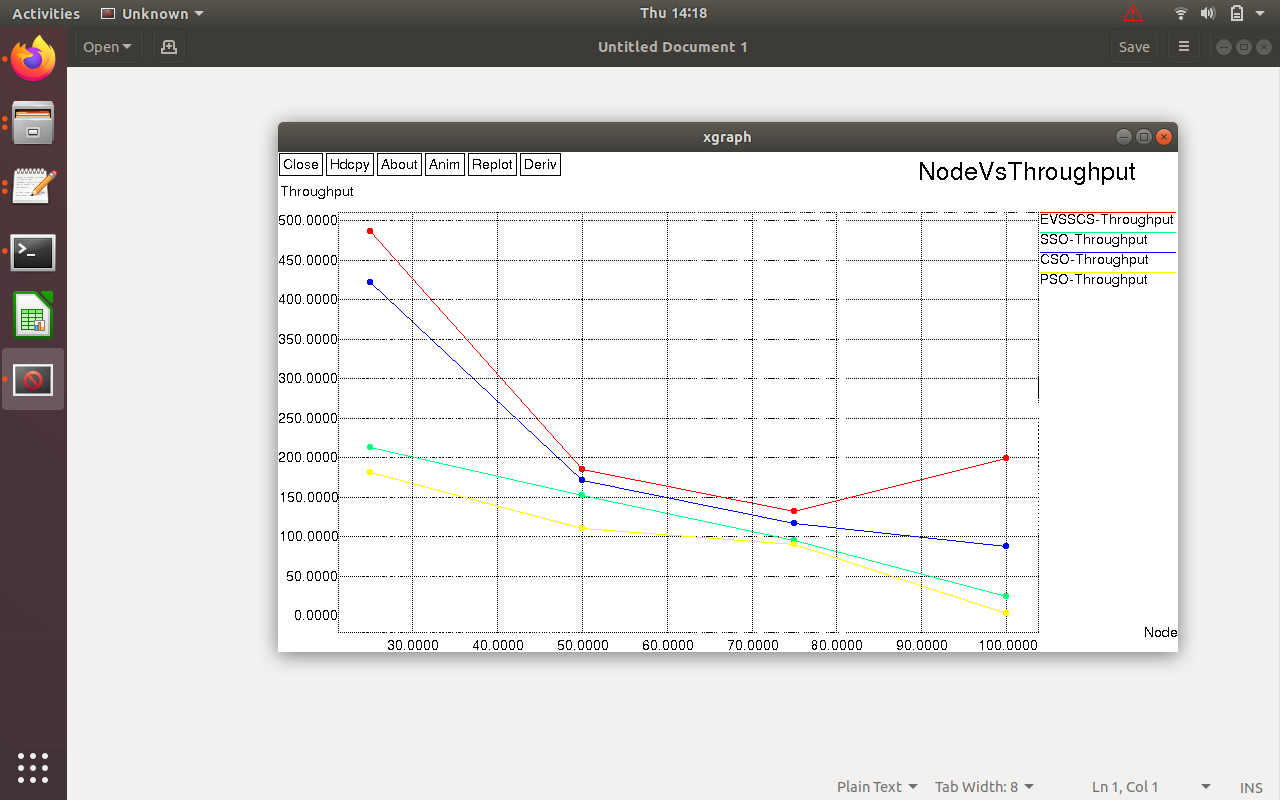The image size is (1280, 800).
Task: Click the About button in xgraph
Action: (399, 165)
